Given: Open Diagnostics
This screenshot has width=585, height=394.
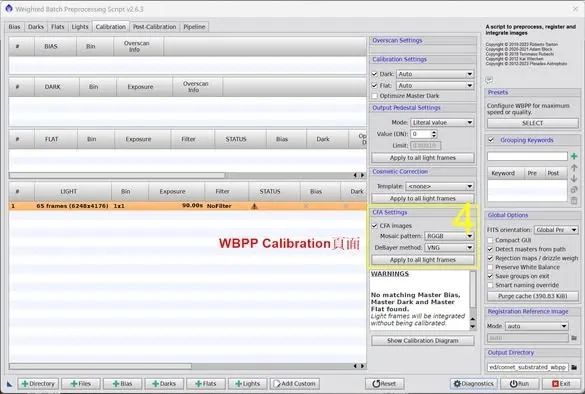Looking at the screenshot, I should [474, 384].
